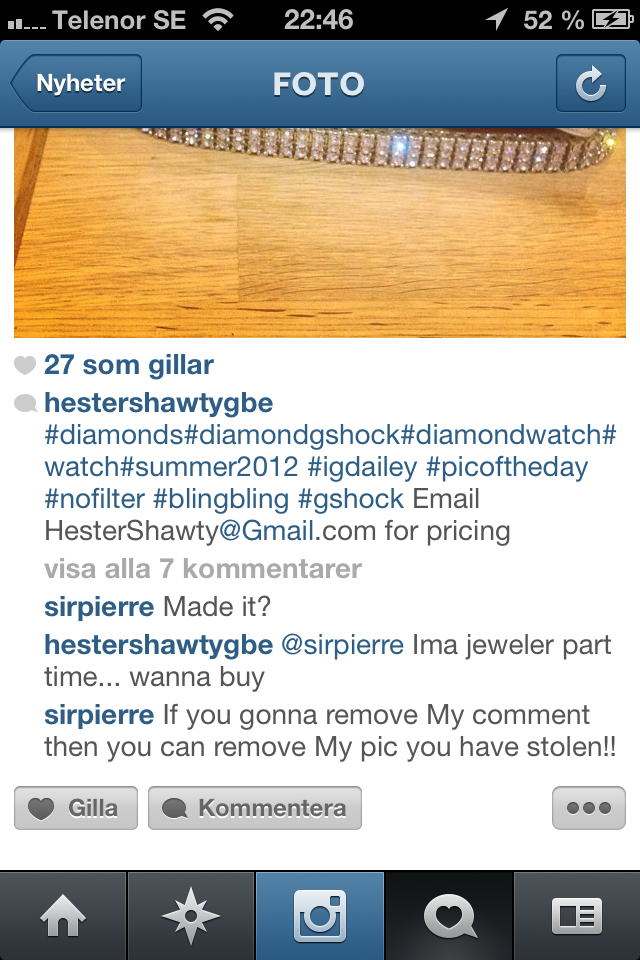Open the Explore compass star tab
The image size is (640, 960).
click(x=191, y=916)
